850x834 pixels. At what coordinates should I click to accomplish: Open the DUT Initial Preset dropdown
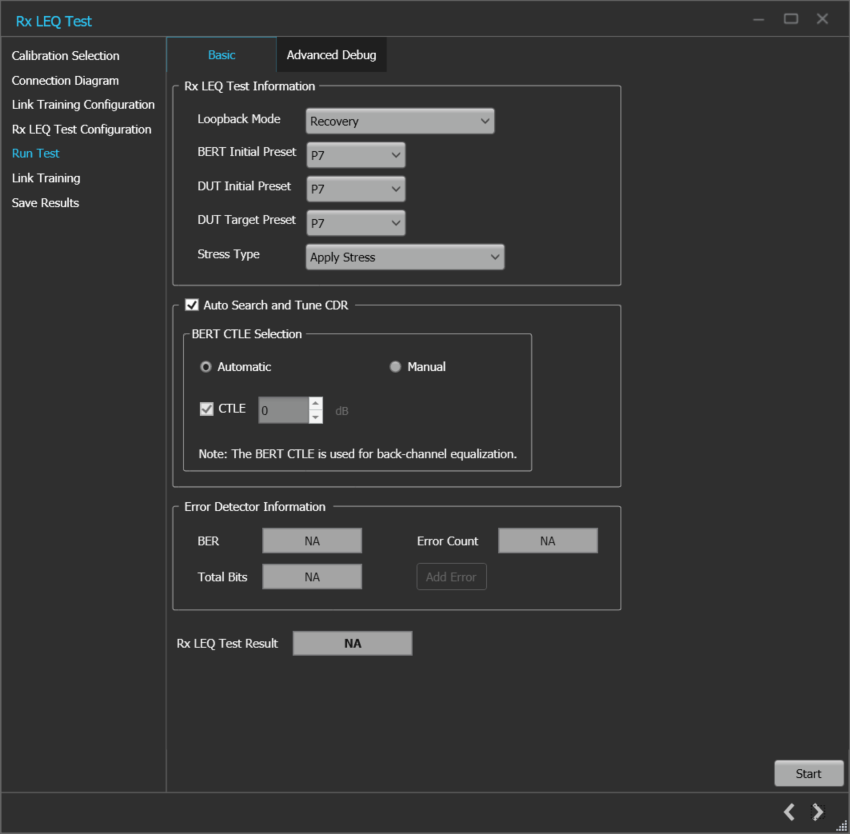(355, 188)
